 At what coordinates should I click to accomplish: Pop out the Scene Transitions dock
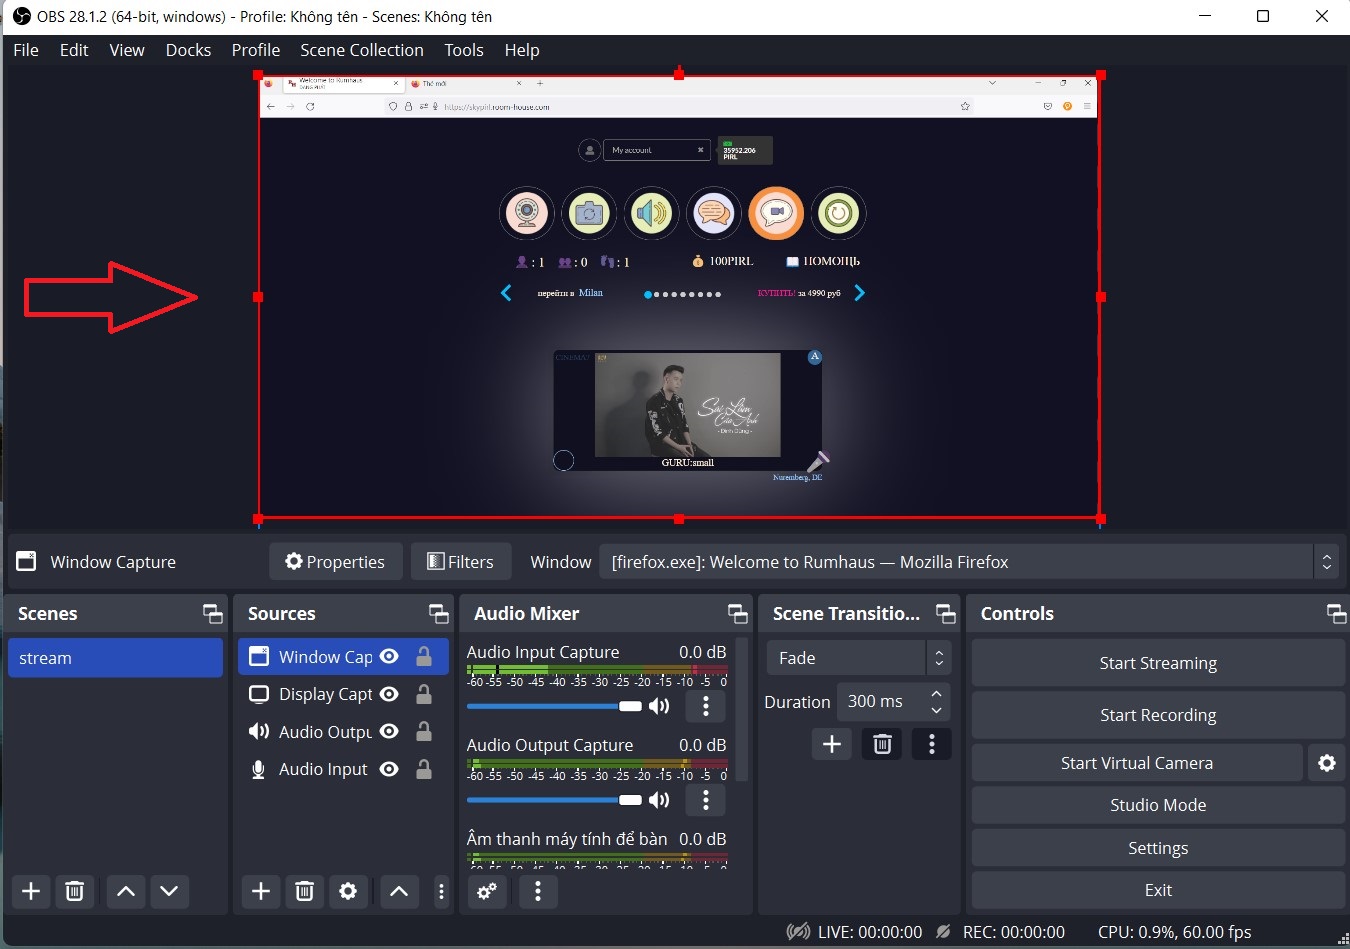[x=945, y=613]
